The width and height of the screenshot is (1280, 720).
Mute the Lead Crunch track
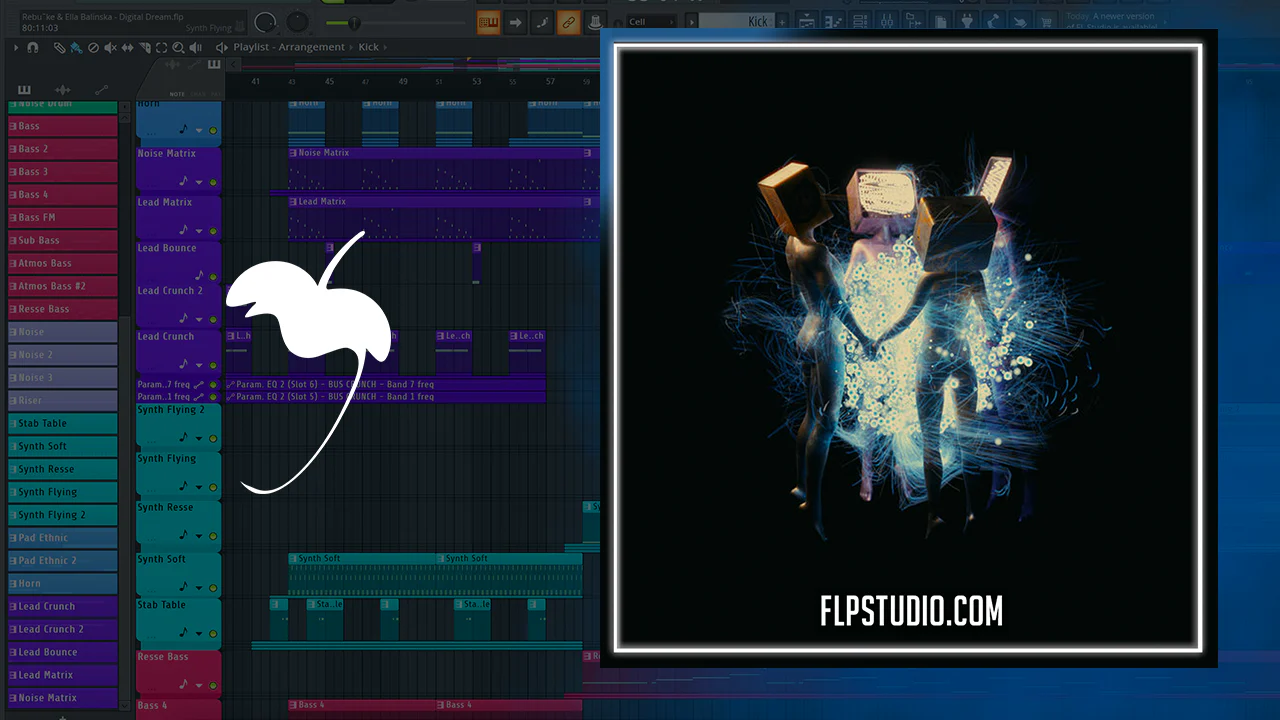click(213, 366)
